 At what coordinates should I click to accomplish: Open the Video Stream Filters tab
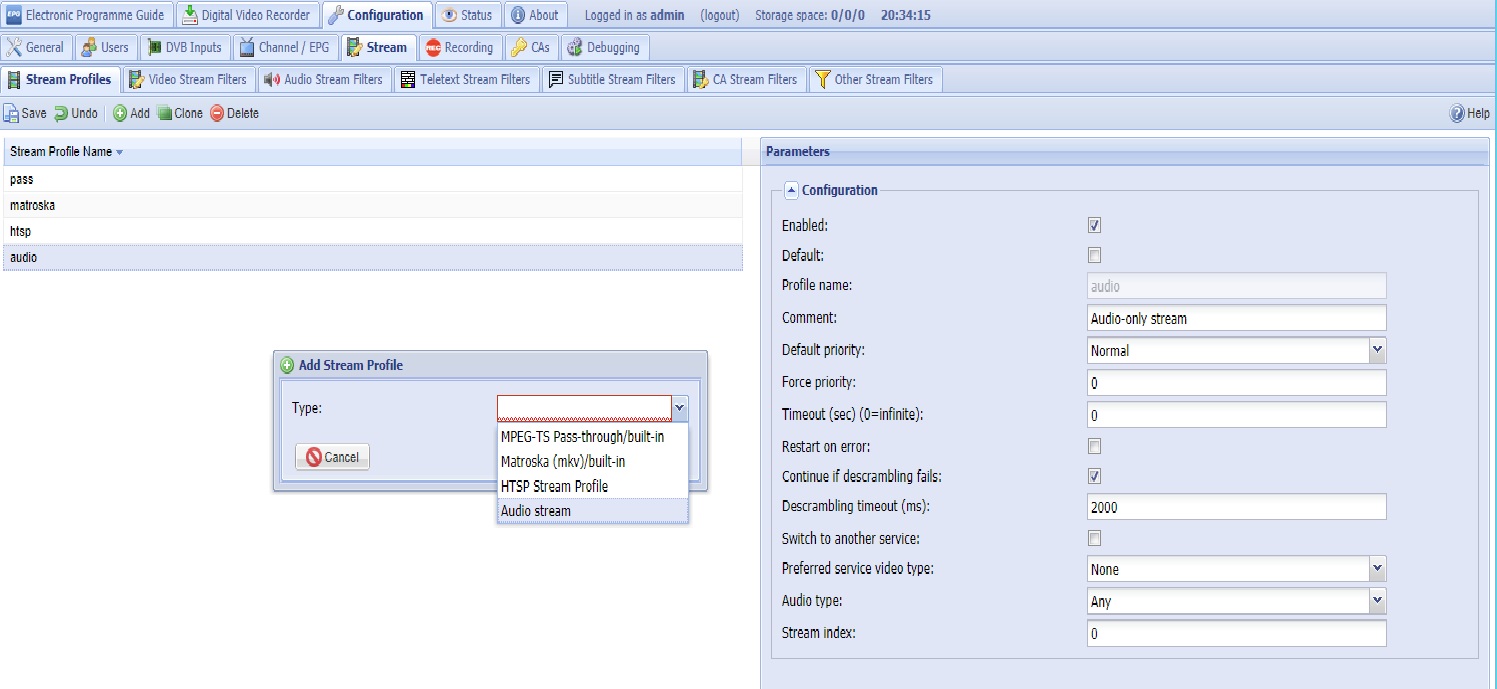(x=188, y=79)
